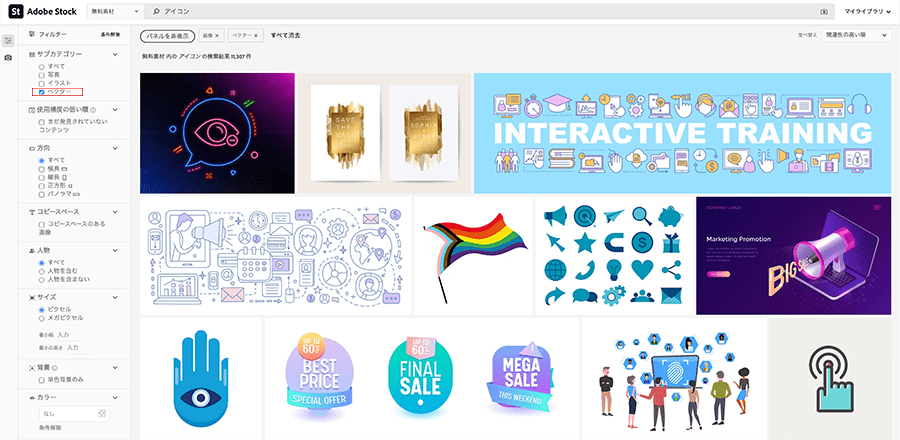Uncheck the ベクター checkbox
This screenshot has width=900, height=440.
click(41, 92)
